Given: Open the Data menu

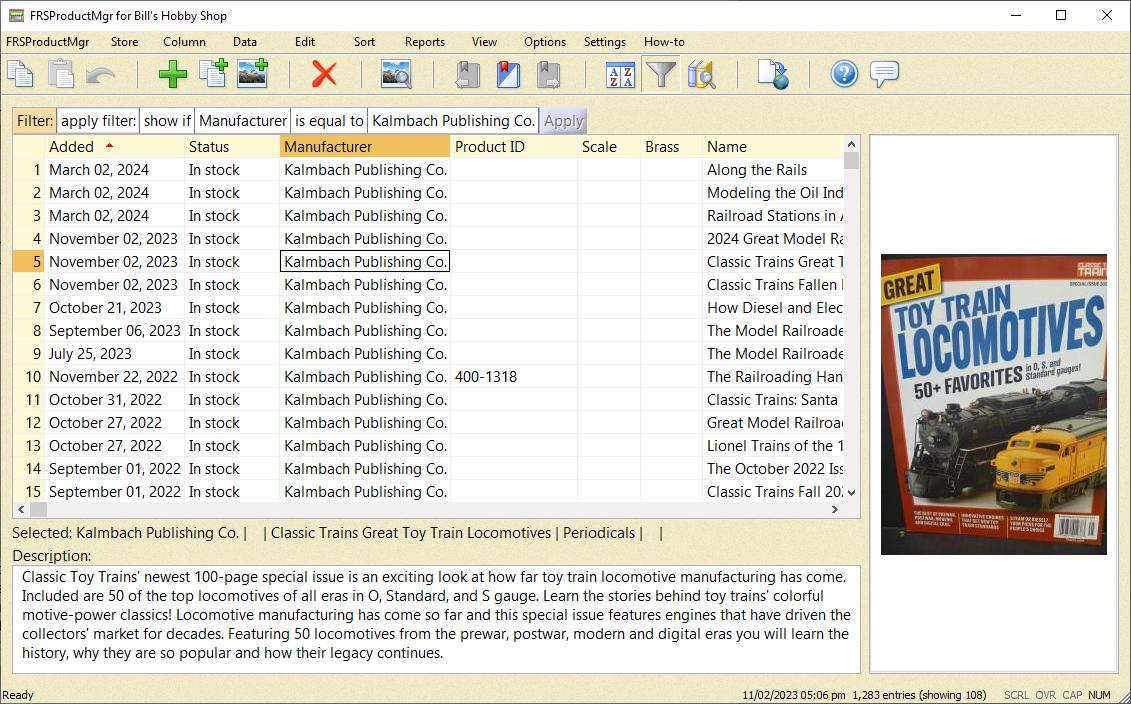Looking at the screenshot, I should click(245, 42).
